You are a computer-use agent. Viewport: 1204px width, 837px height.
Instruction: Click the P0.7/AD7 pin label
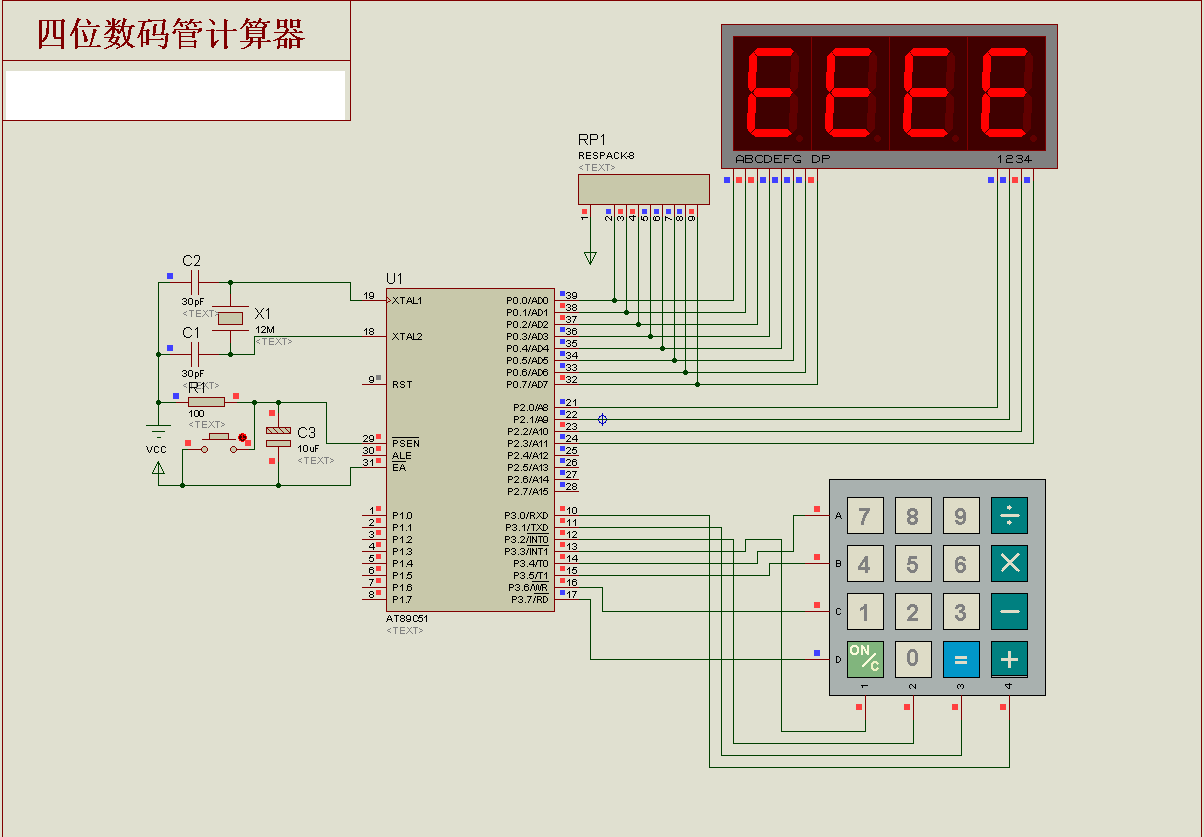[x=527, y=384]
